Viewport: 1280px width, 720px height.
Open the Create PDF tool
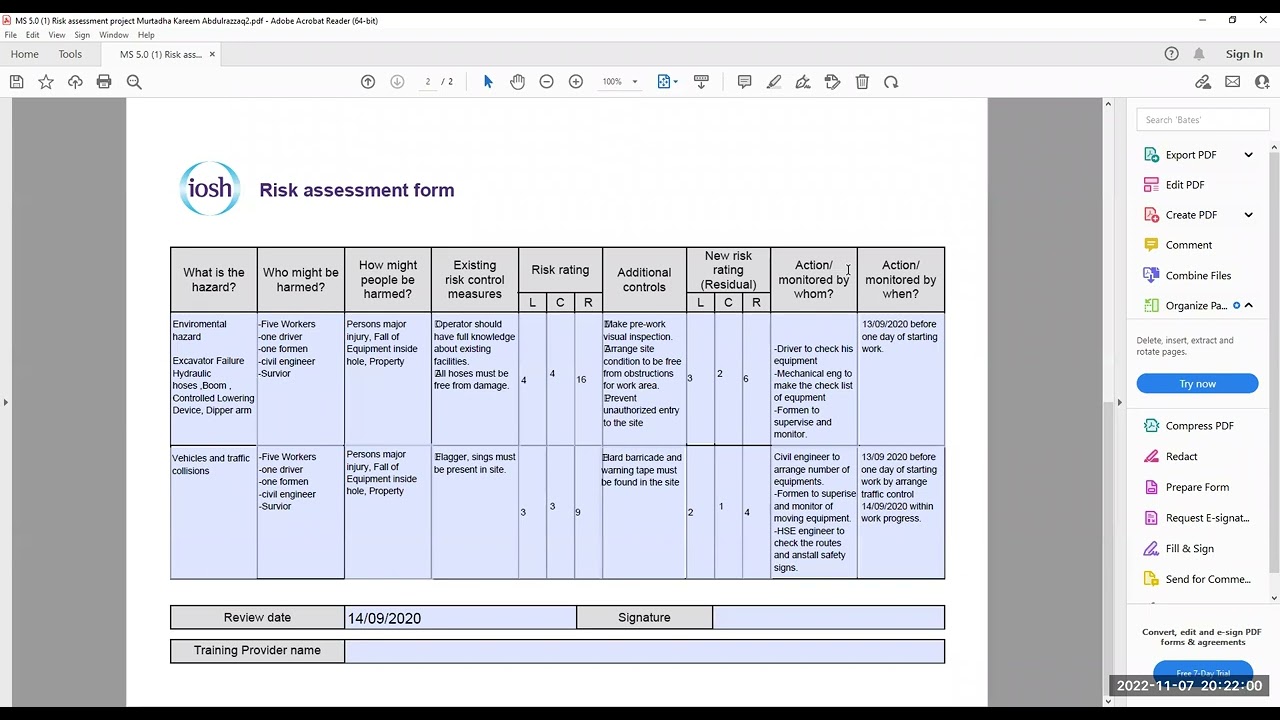(1190, 215)
